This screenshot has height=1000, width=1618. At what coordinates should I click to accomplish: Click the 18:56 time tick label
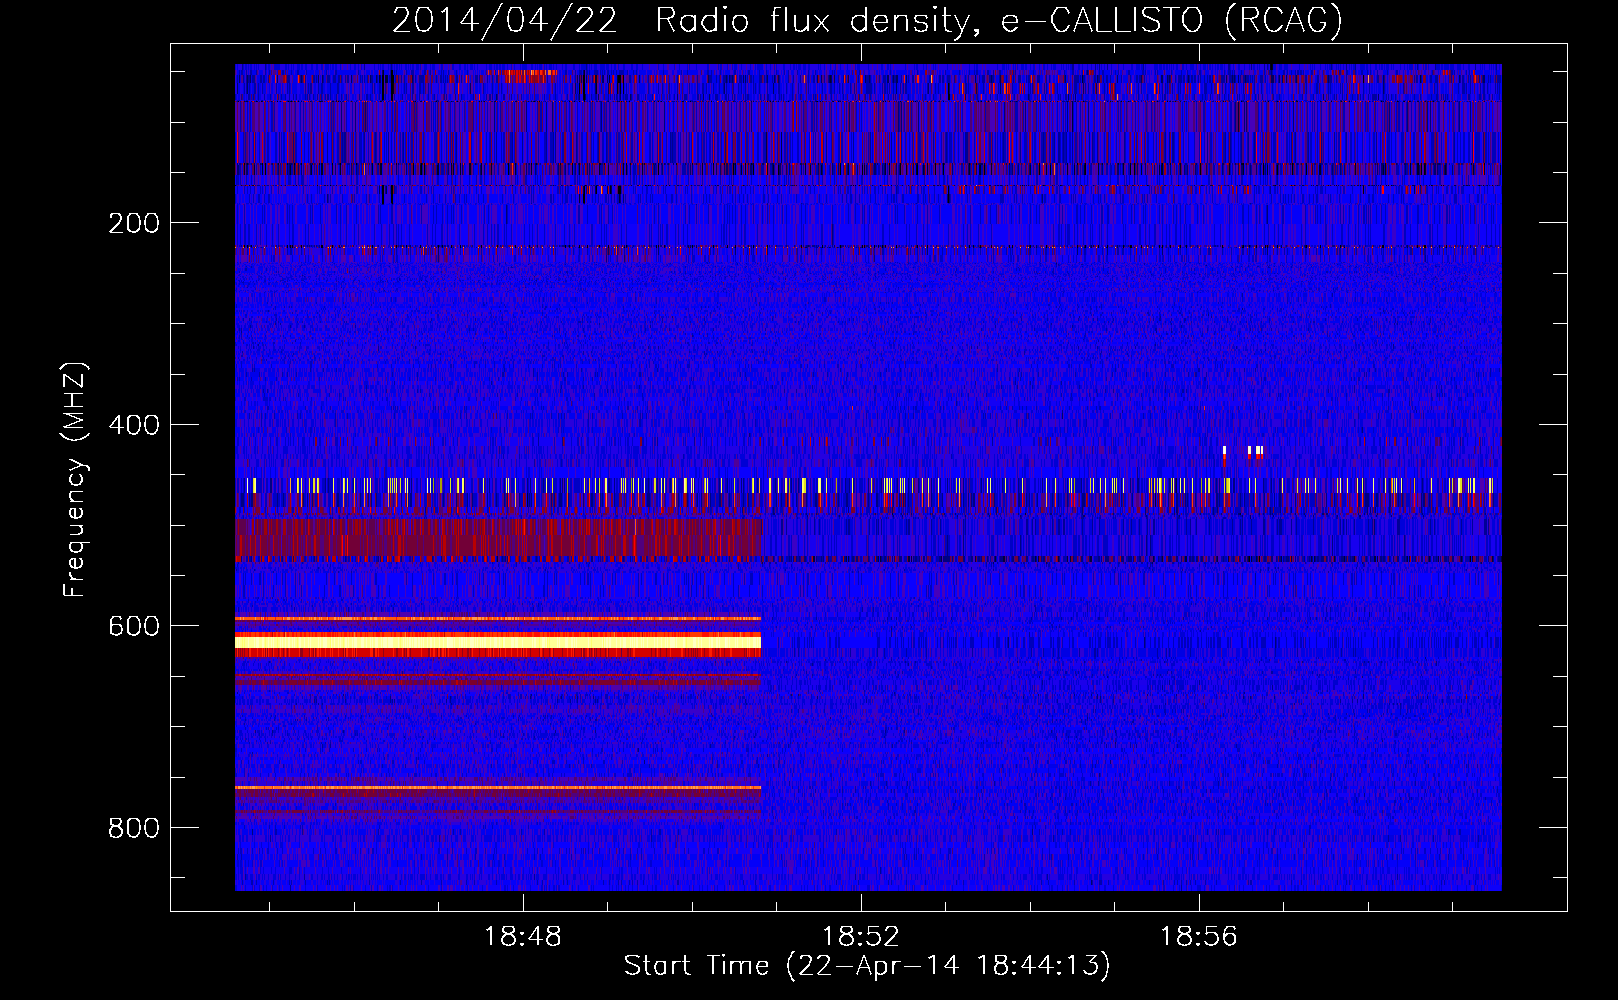coord(1198,937)
